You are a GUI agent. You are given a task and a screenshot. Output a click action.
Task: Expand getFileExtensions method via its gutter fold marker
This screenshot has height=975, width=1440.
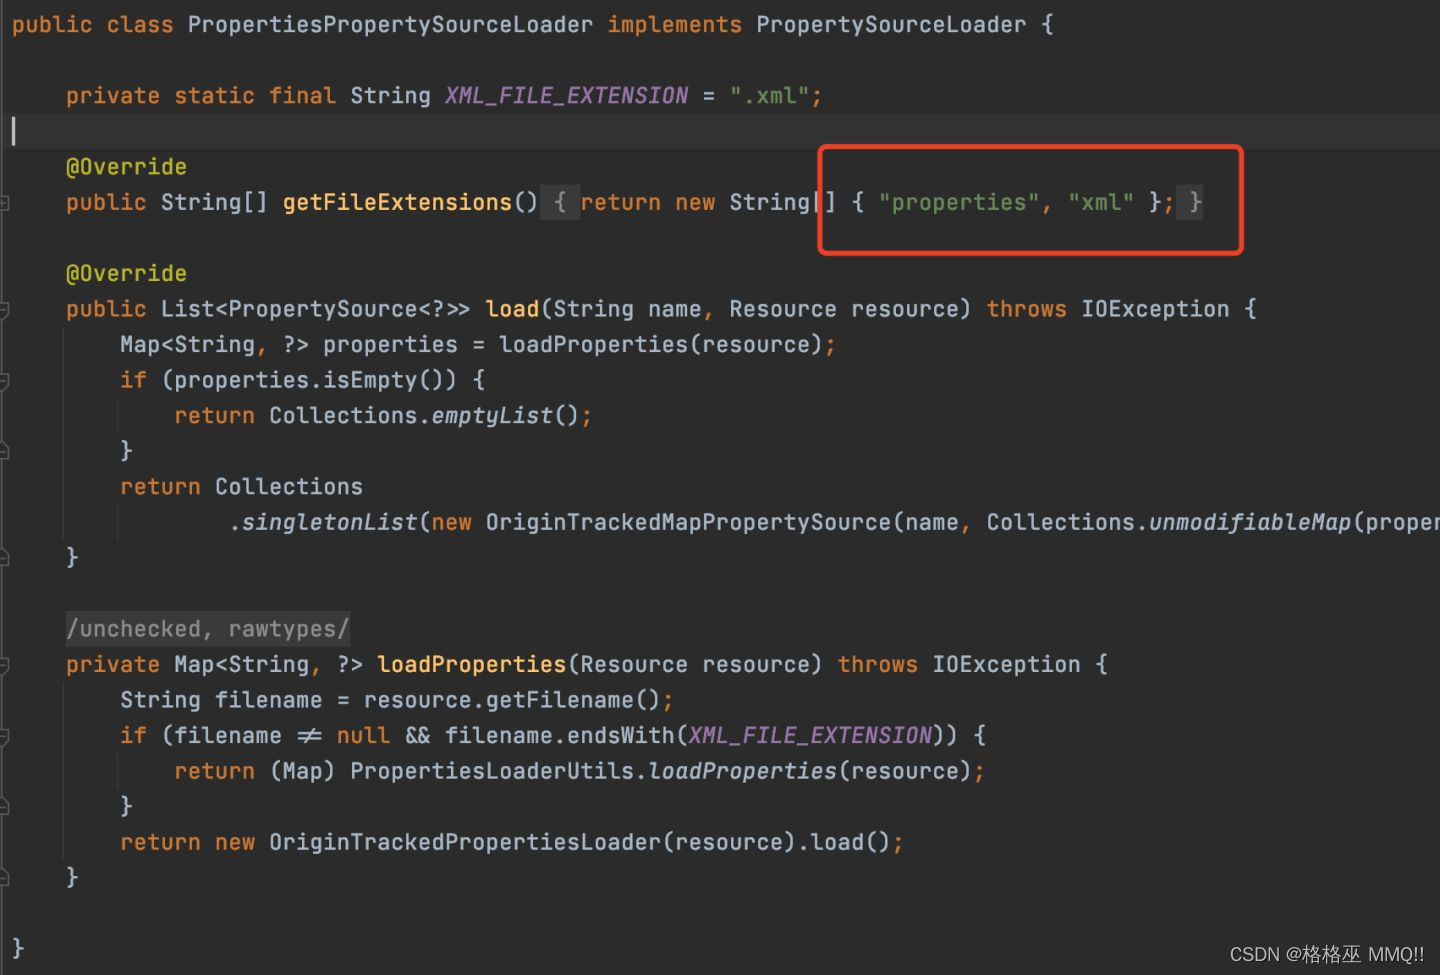click(x=4, y=203)
